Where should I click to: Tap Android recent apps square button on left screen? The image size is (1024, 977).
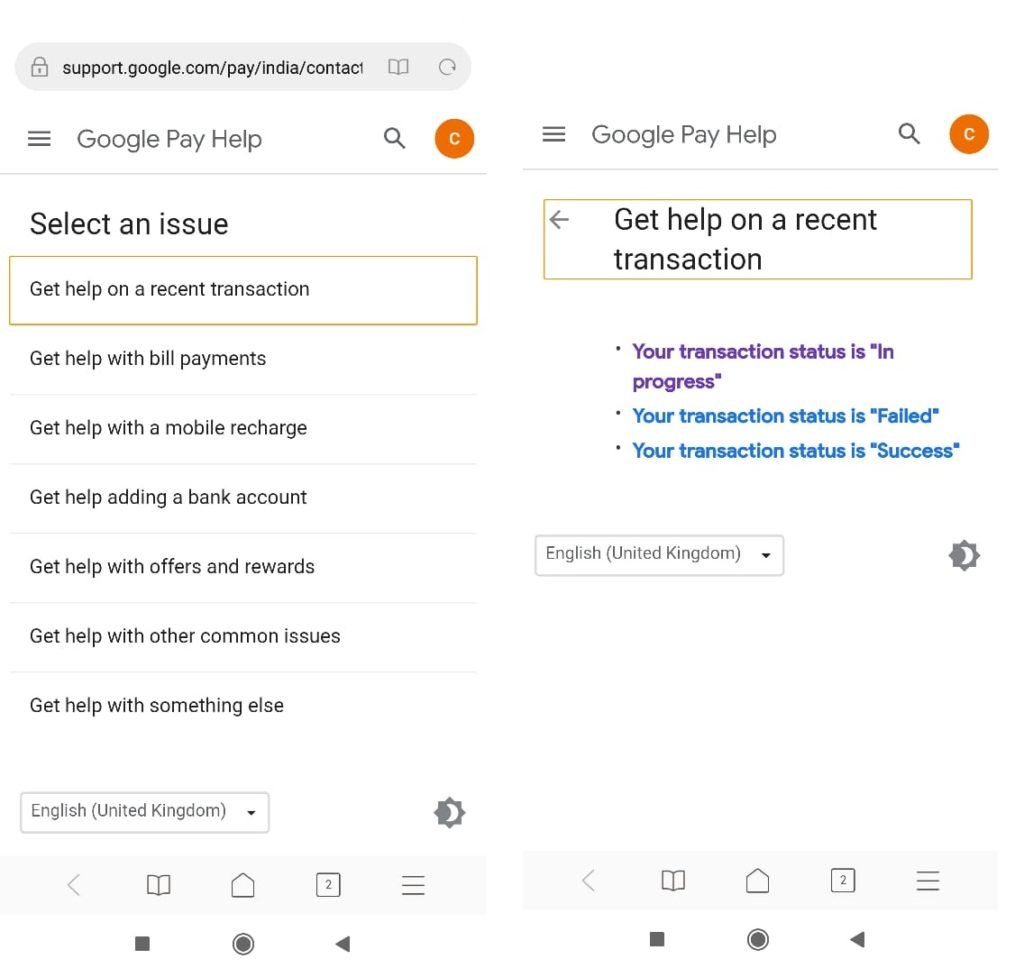point(142,944)
